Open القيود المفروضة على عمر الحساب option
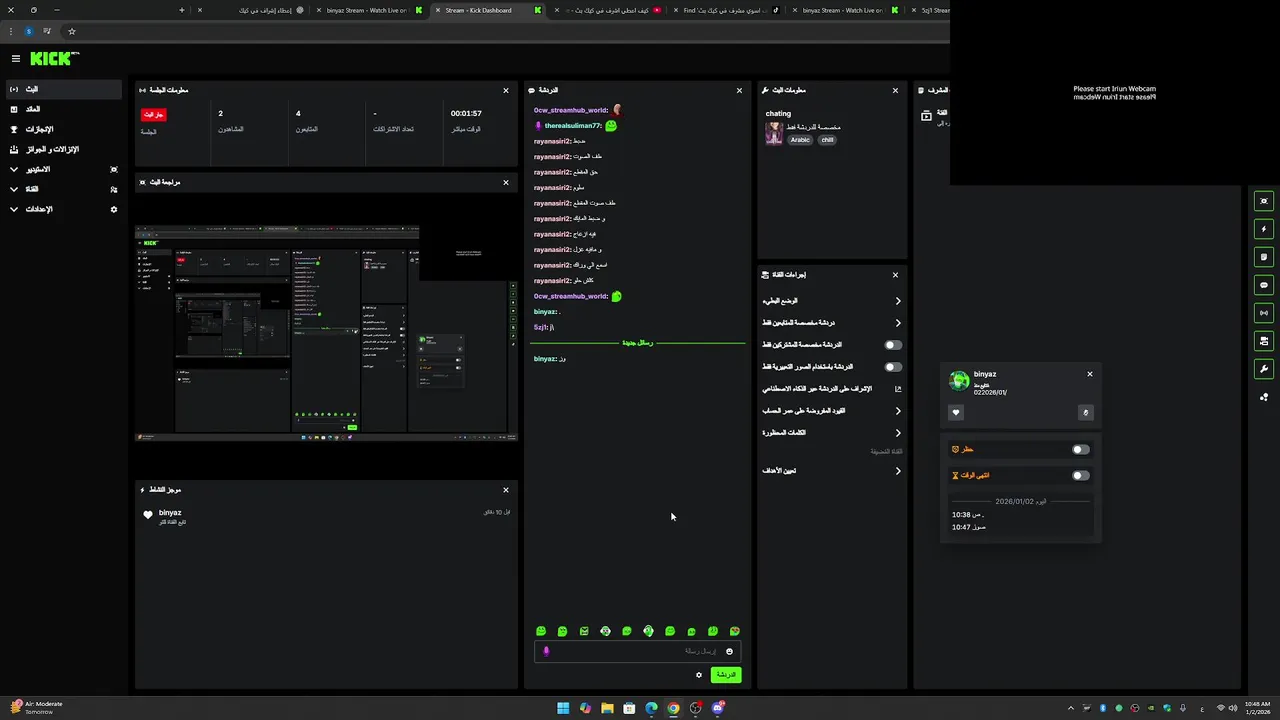 (832, 411)
